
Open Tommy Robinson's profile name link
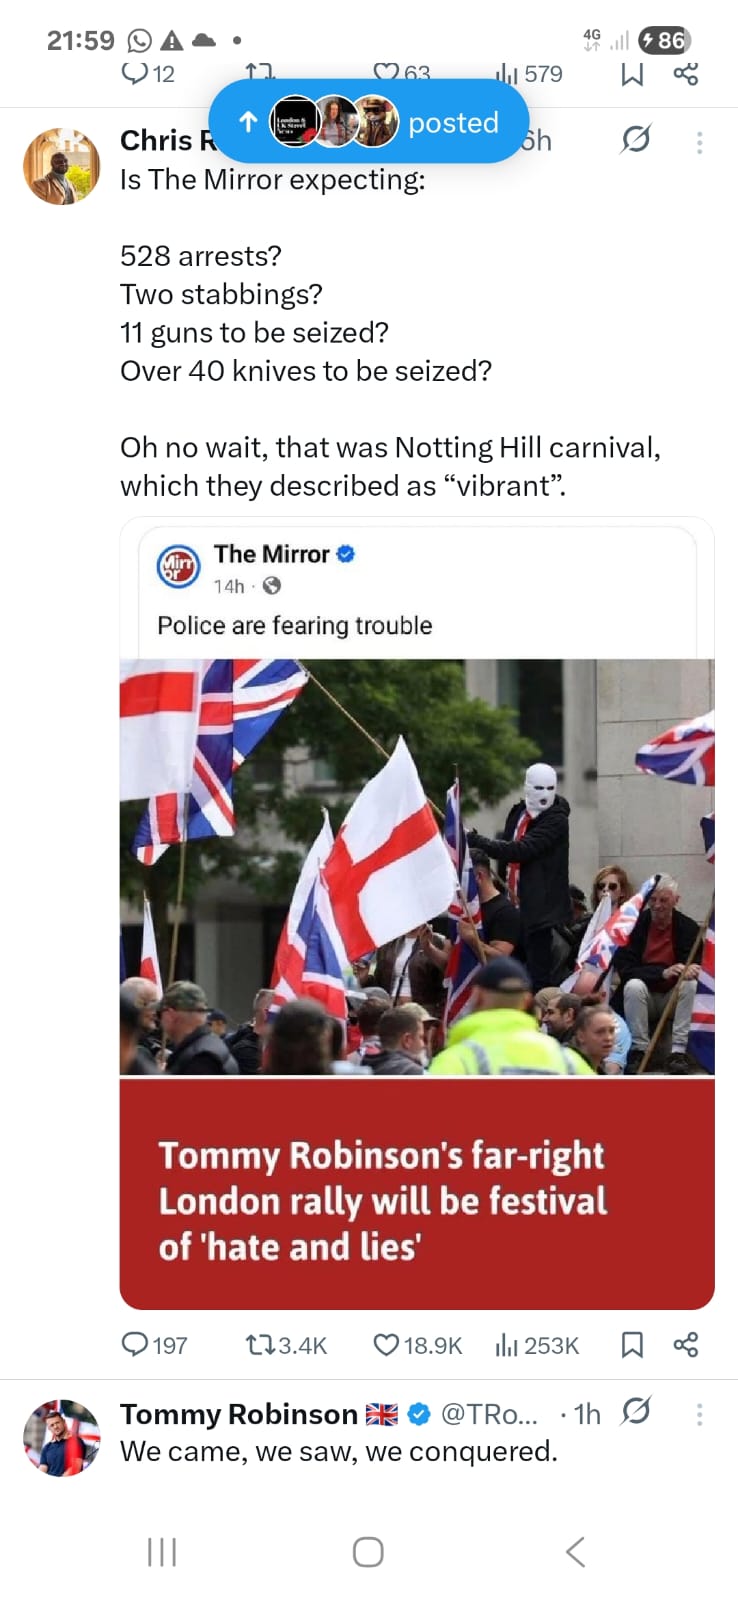pyautogui.click(x=238, y=1414)
